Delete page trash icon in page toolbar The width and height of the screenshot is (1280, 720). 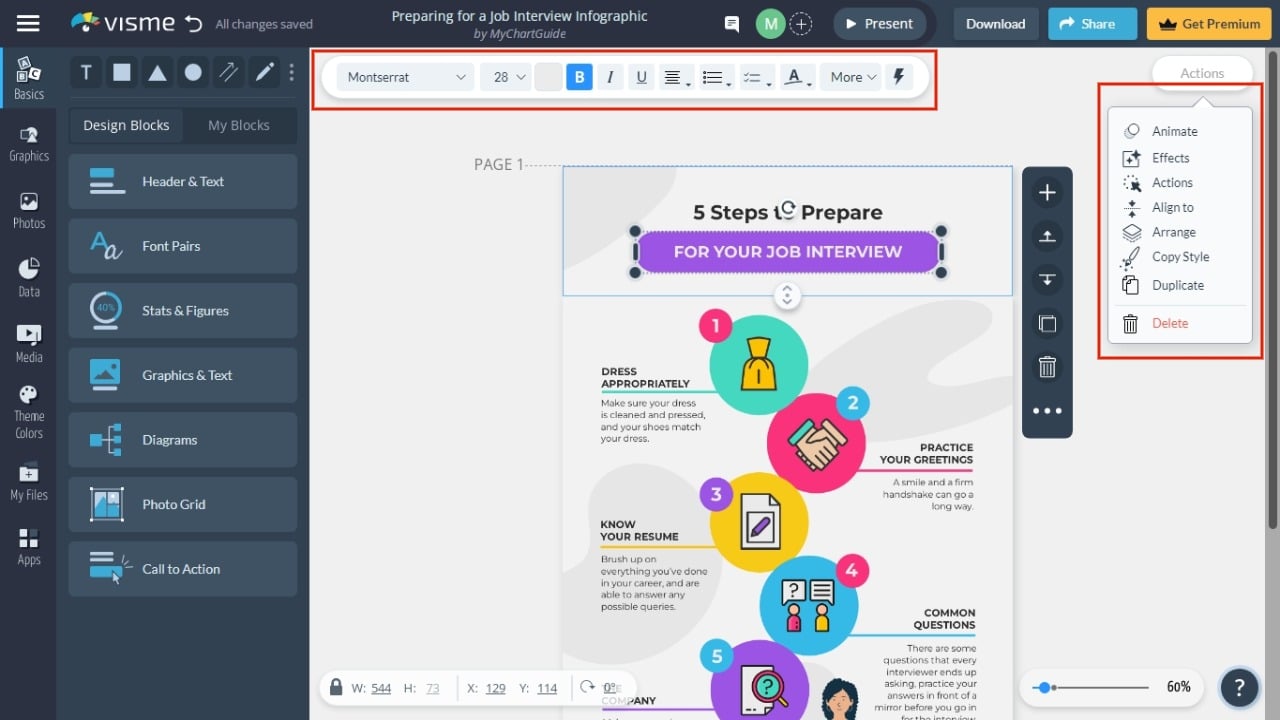(1047, 367)
